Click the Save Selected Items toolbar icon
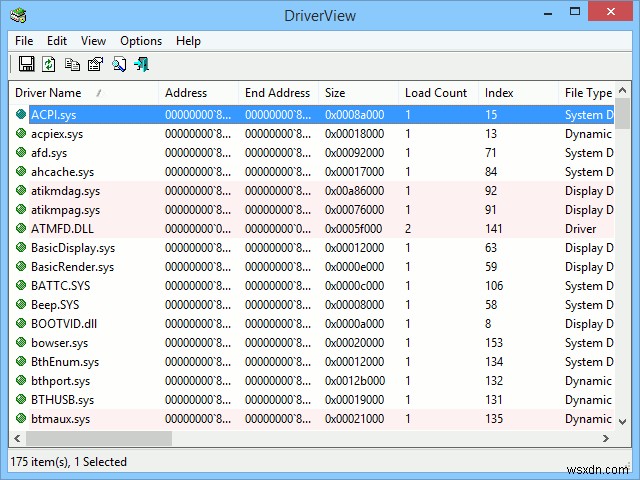Image resolution: width=640 pixels, height=480 pixels. pyautogui.click(x=27, y=64)
